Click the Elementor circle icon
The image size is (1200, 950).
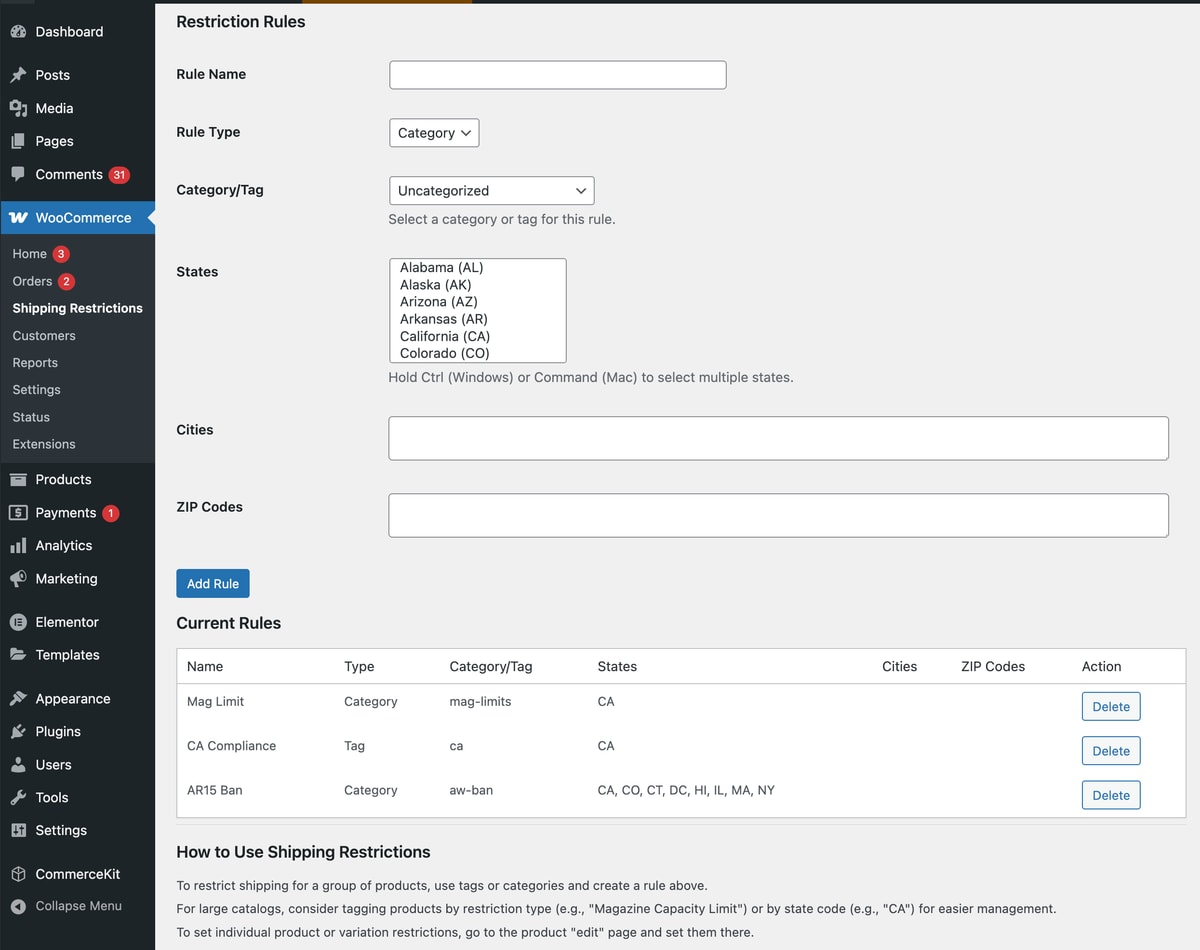[x=18, y=622]
